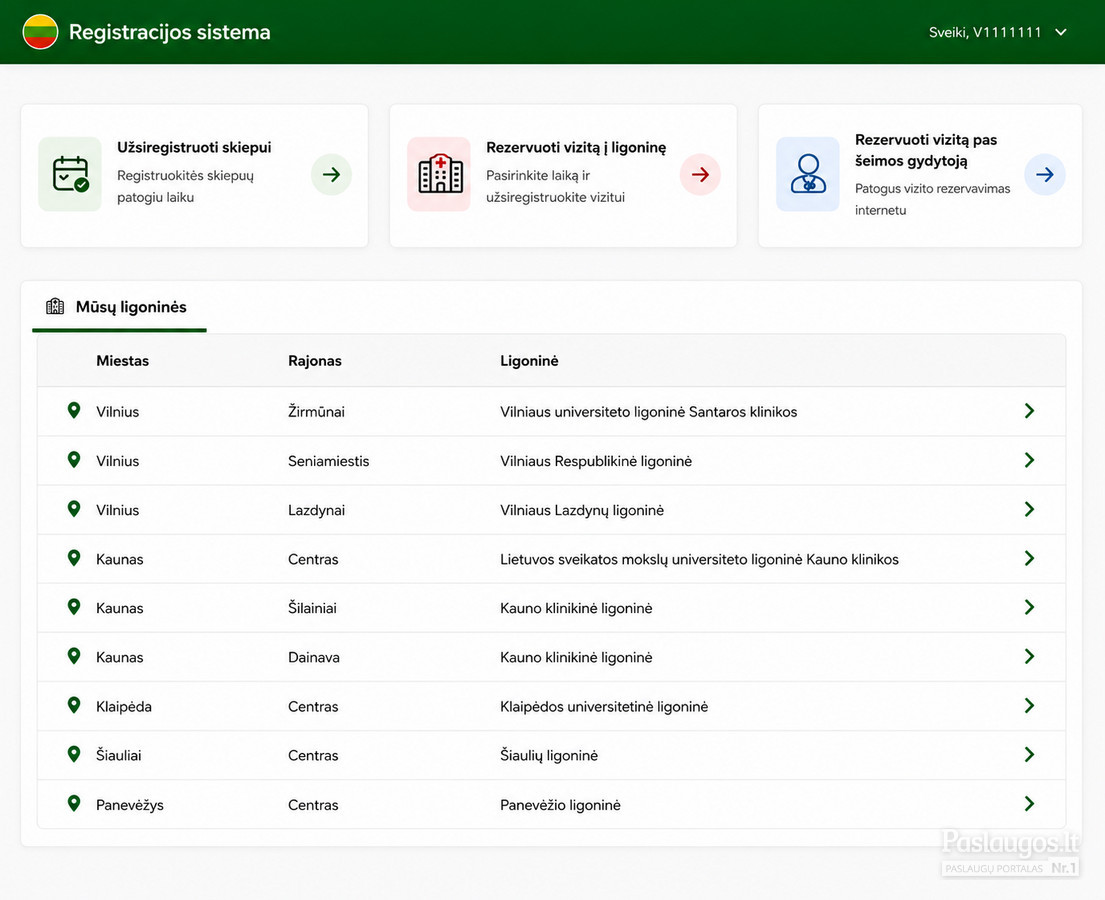1105x900 pixels.
Task: Click Registruokitės skiepų patogiu laiku description
Action: [x=185, y=186]
